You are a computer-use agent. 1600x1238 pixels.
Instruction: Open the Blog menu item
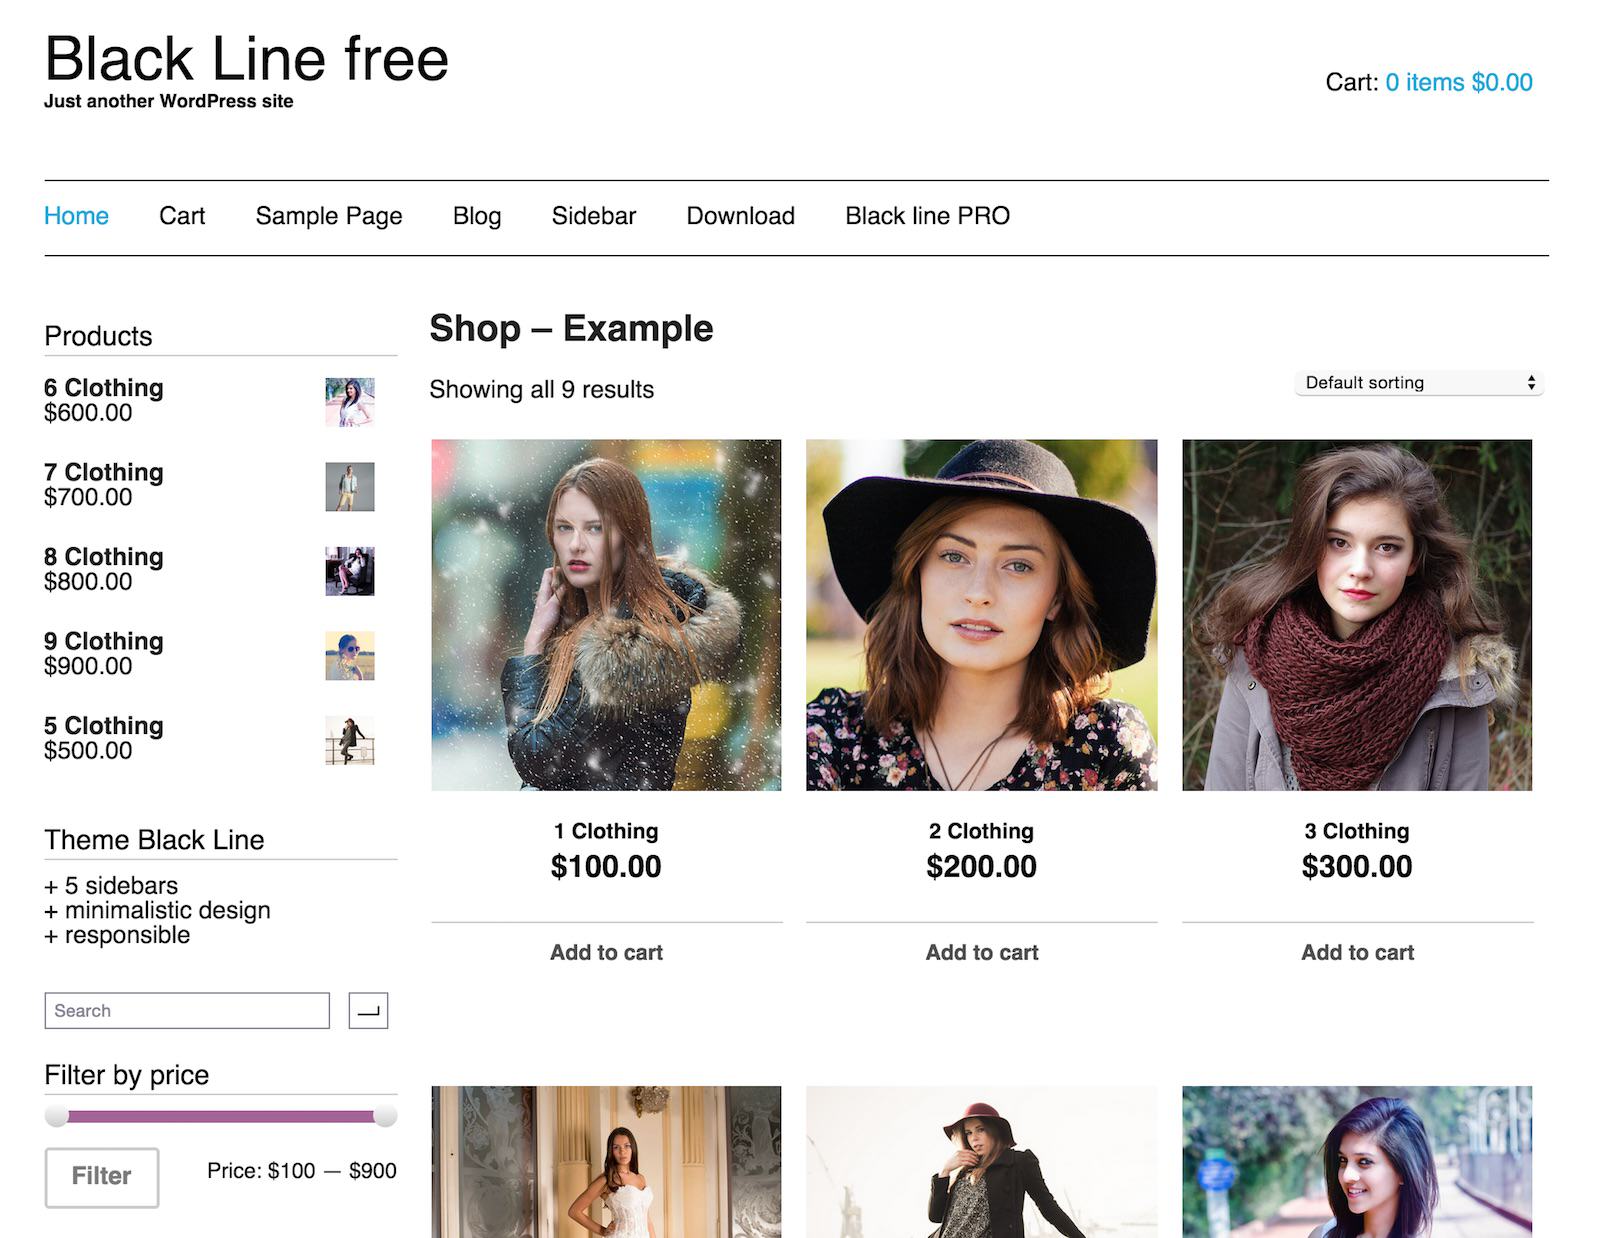coord(477,216)
